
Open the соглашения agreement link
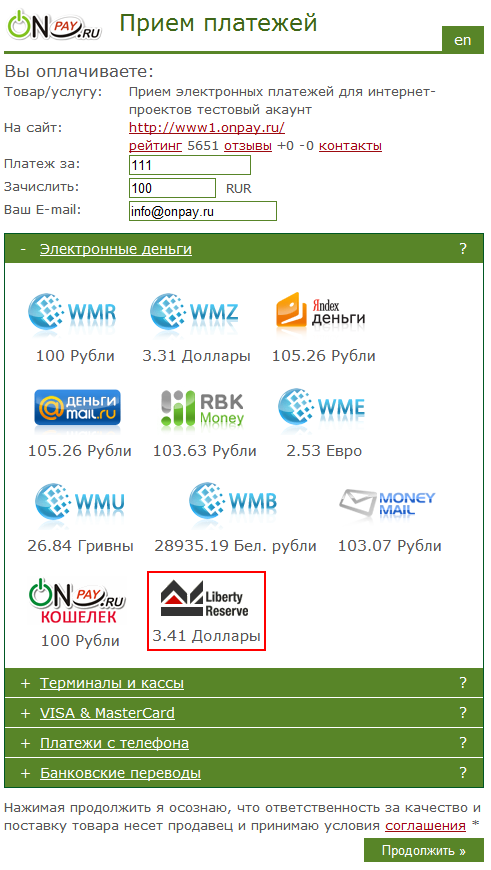(426, 826)
